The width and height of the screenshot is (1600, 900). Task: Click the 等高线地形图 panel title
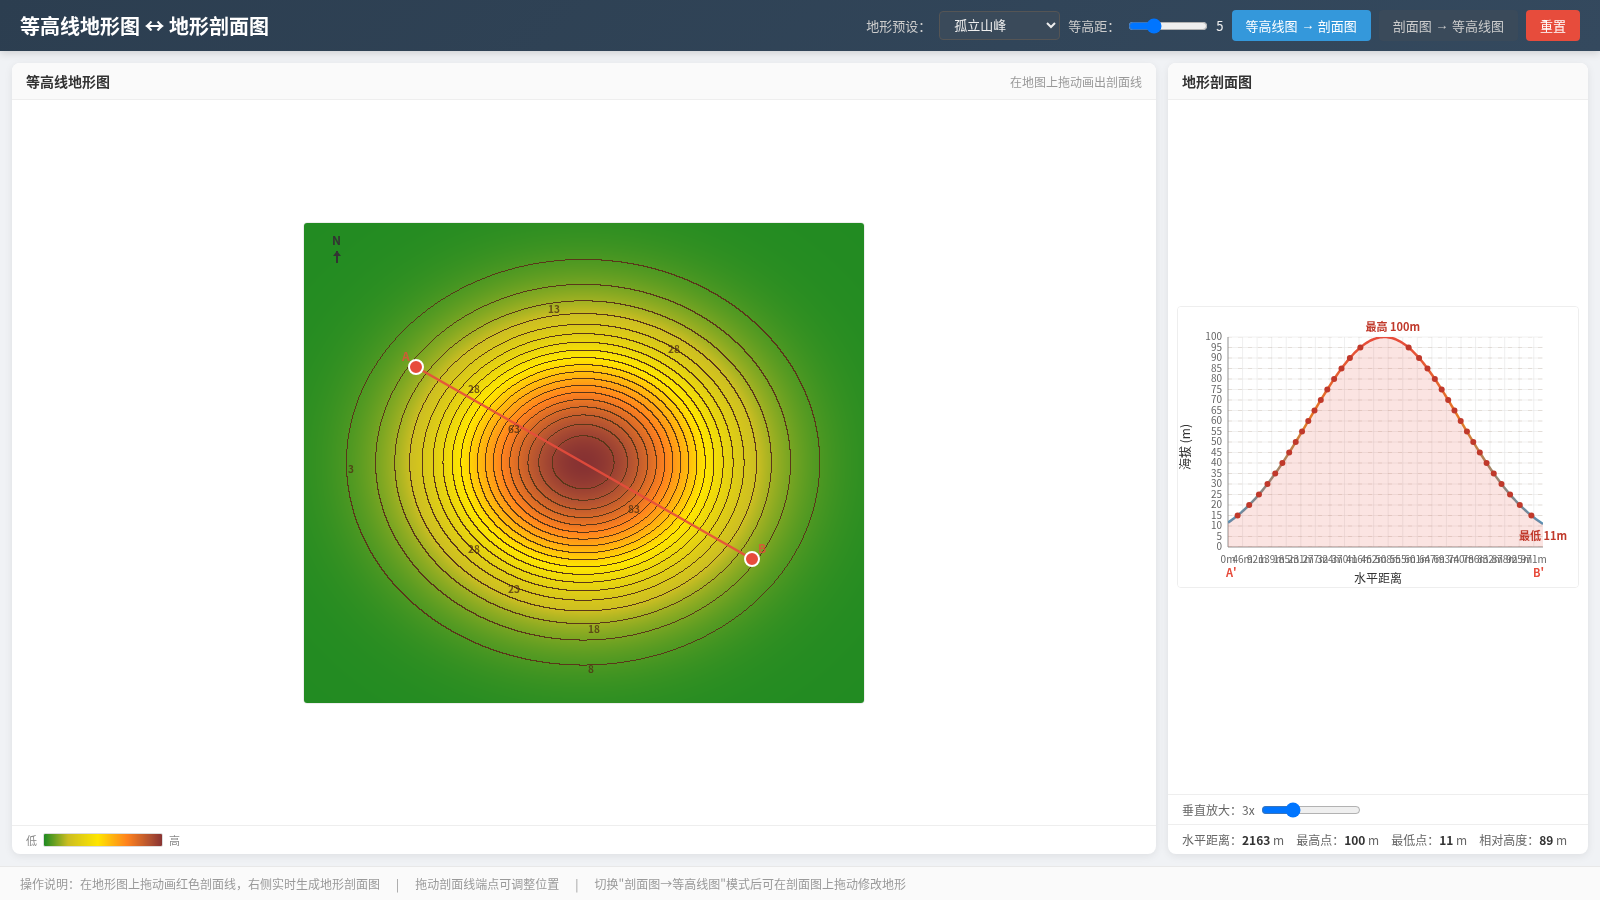click(68, 82)
